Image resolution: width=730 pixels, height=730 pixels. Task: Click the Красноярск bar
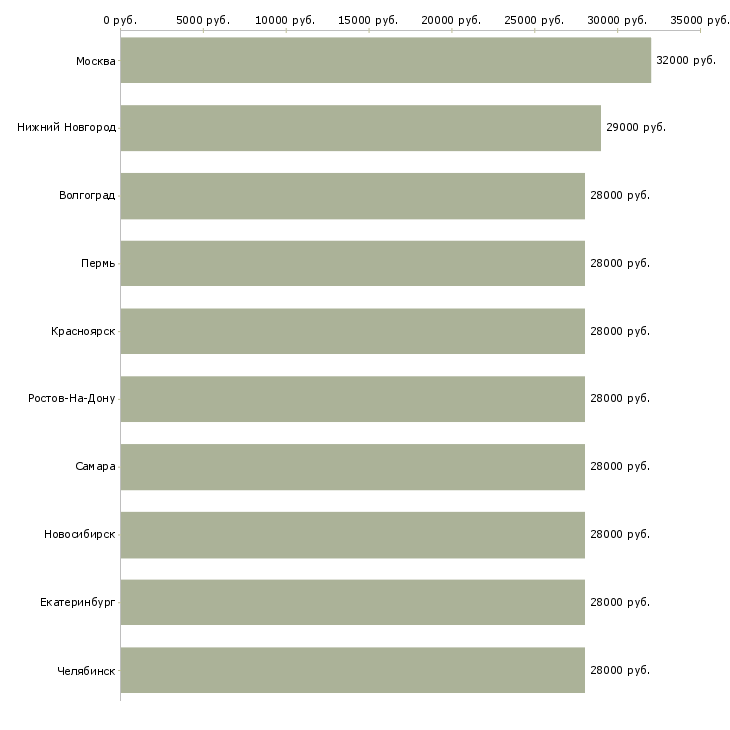[x=352, y=331]
